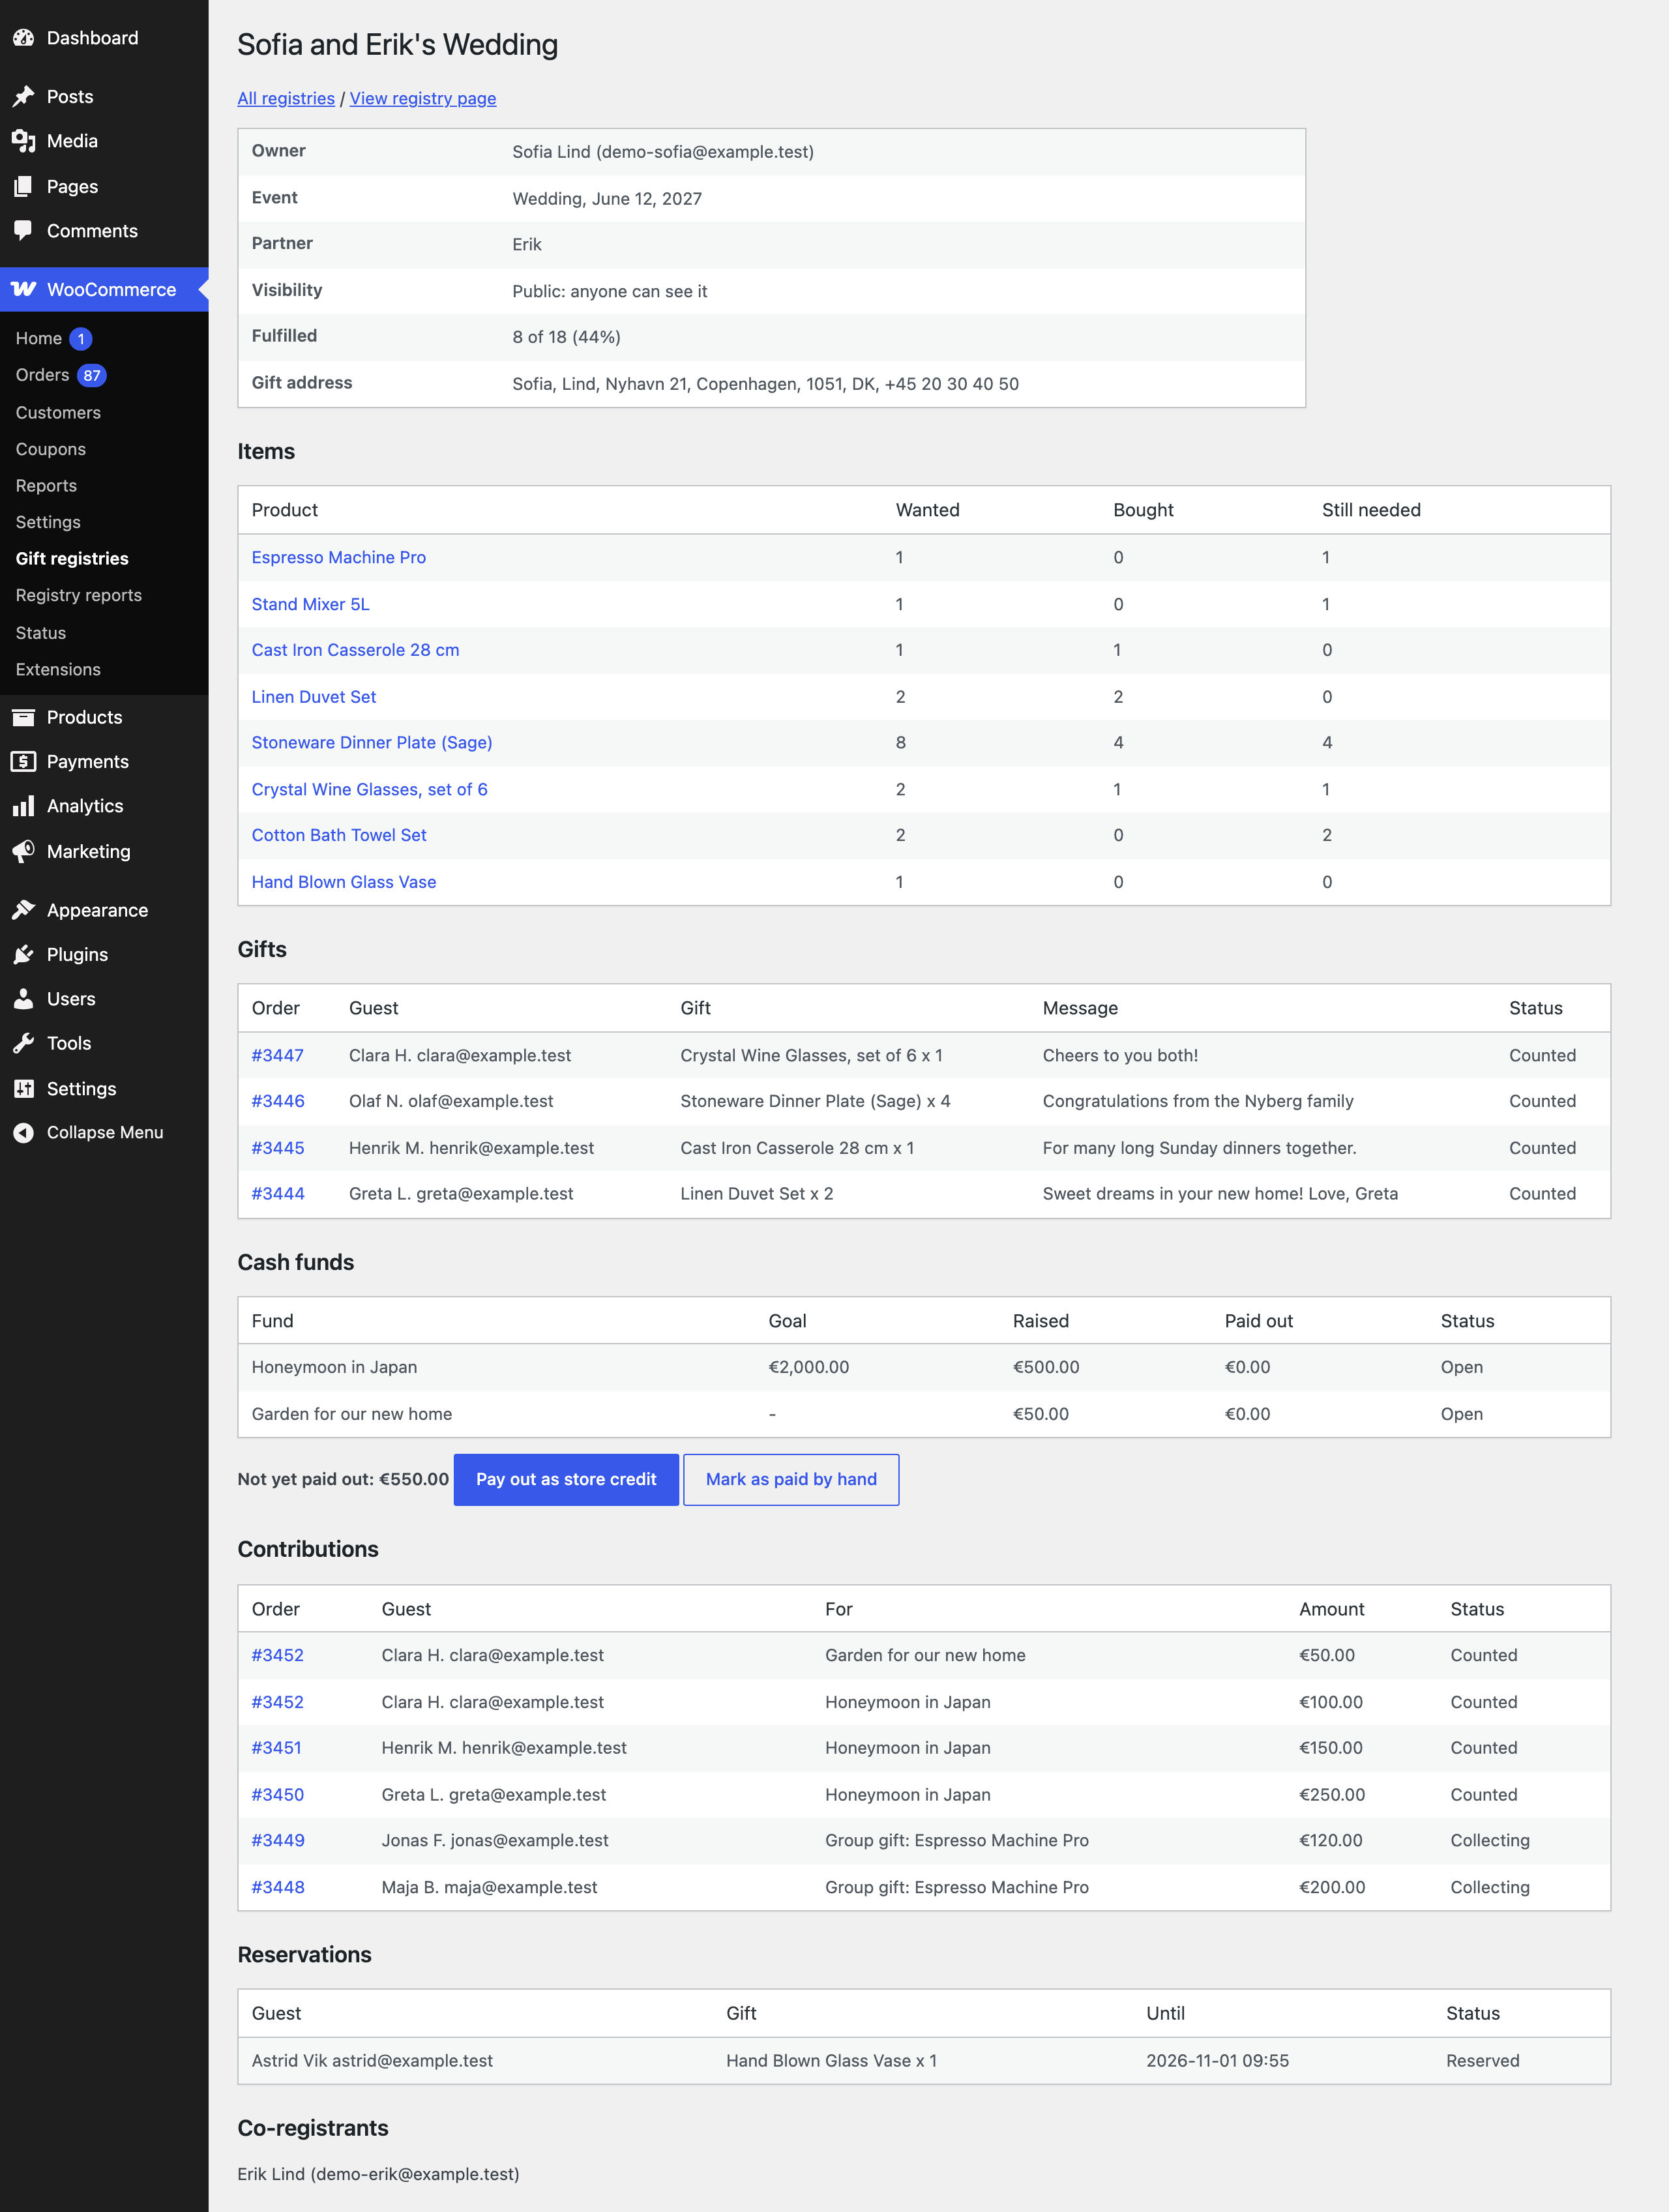Open WooCommerce Home submenu item
1669x2212 pixels.
39,339
